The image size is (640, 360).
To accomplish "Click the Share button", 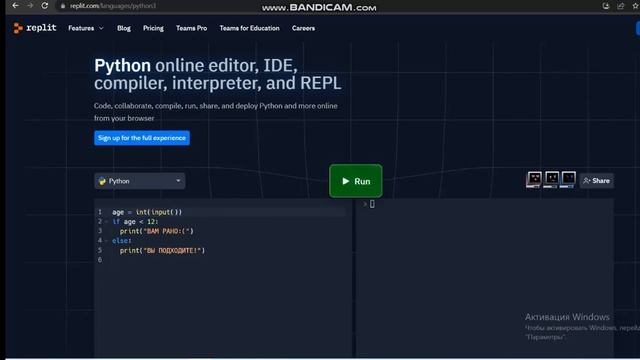I will (596, 181).
